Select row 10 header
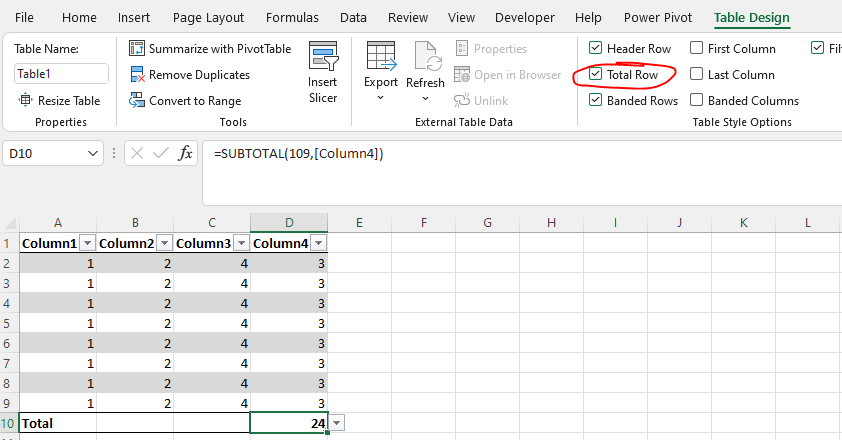The height and width of the screenshot is (440, 842). point(8,423)
